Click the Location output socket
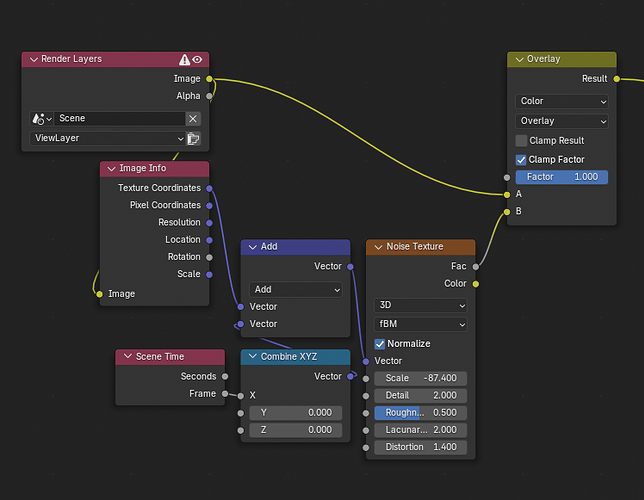Screen dimensions: 644x500 coord(209,240)
